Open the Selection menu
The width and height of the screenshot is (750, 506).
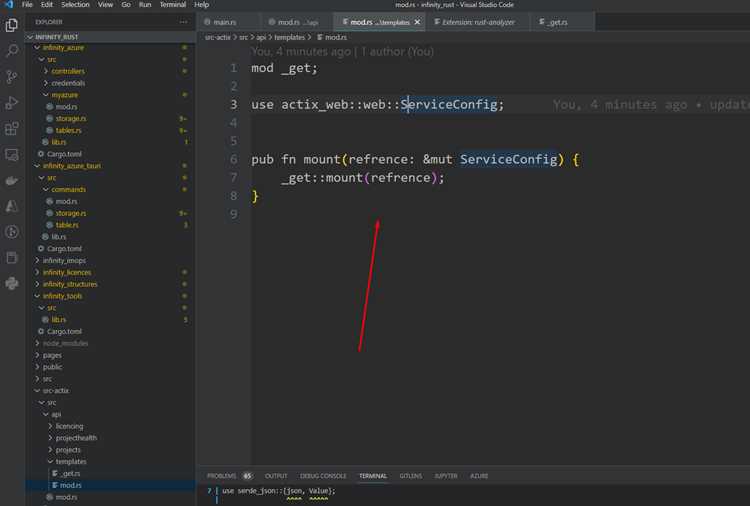(x=75, y=4)
